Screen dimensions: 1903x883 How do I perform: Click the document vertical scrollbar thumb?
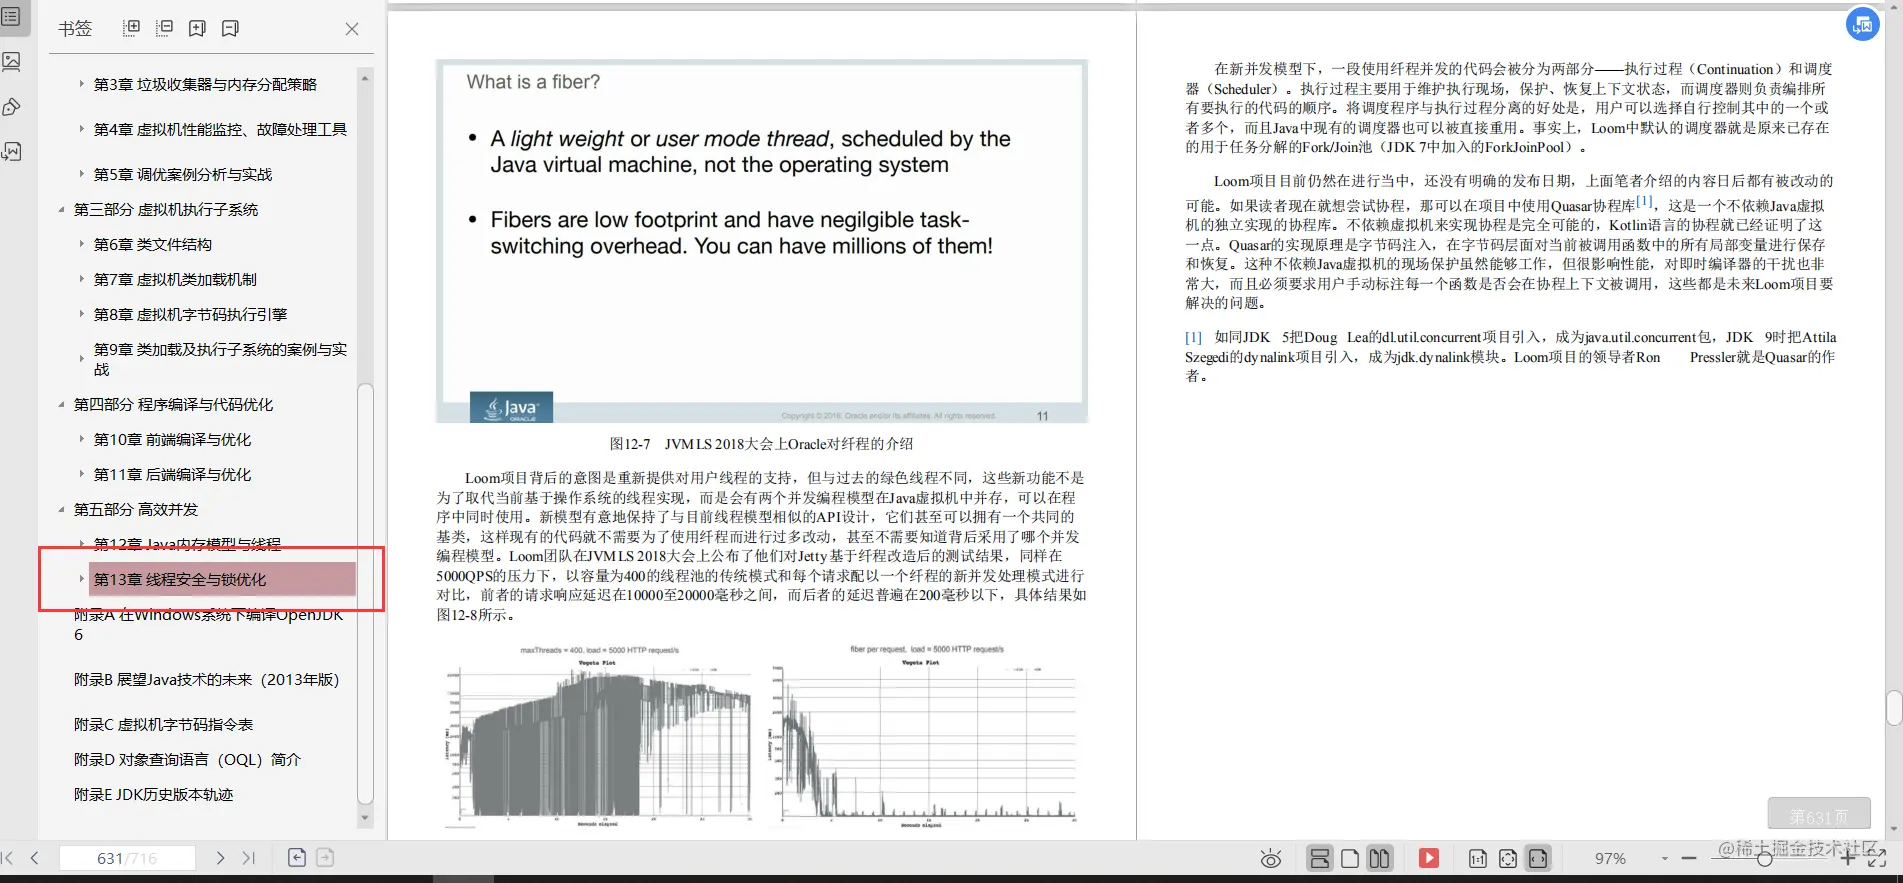point(1894,708)
